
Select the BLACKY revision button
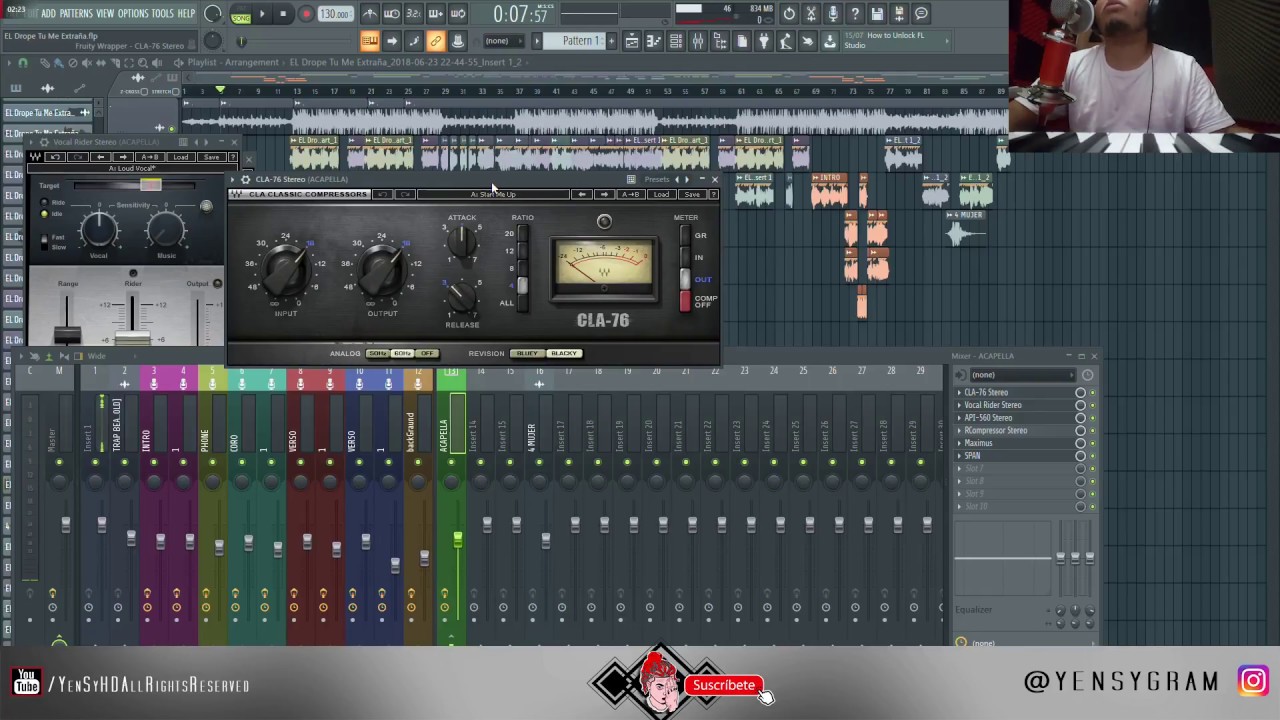(x=564, y=353)
